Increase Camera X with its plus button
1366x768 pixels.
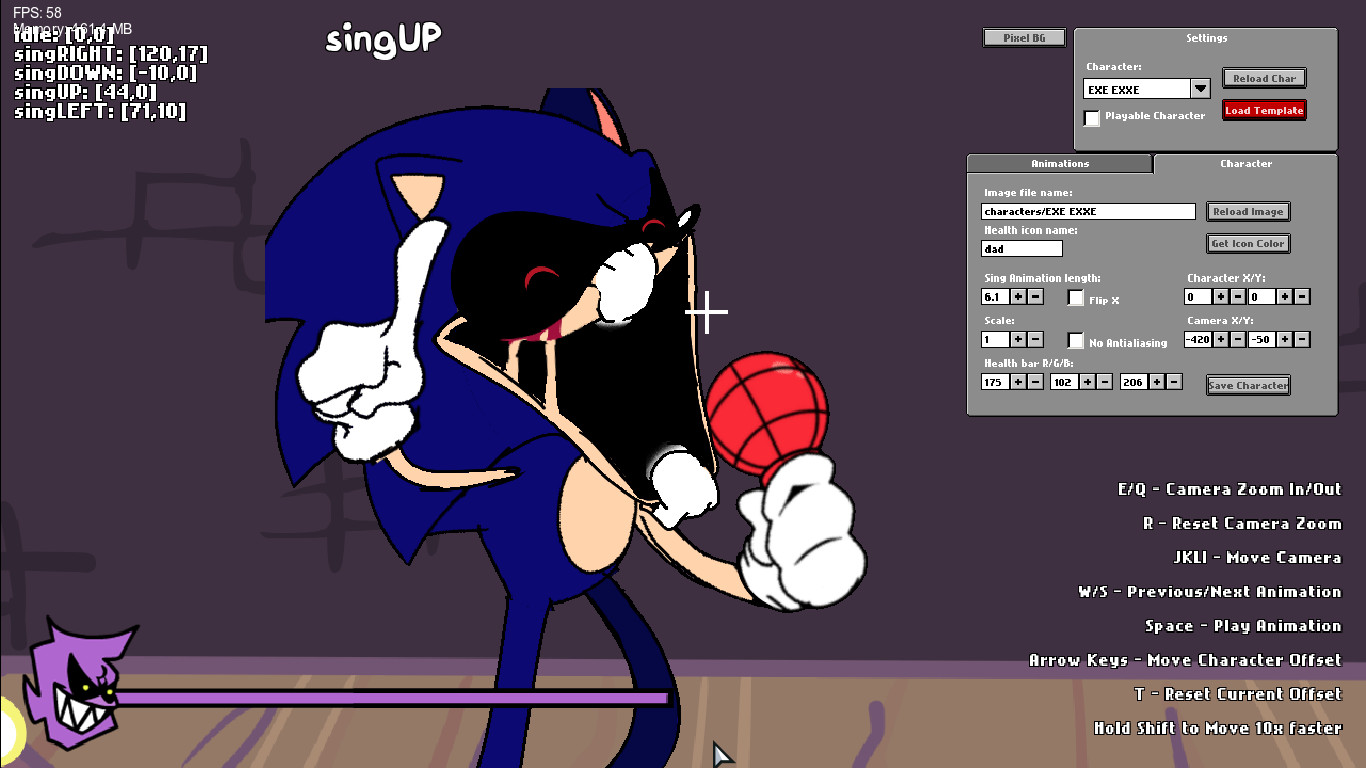(x=1220, y=340)
